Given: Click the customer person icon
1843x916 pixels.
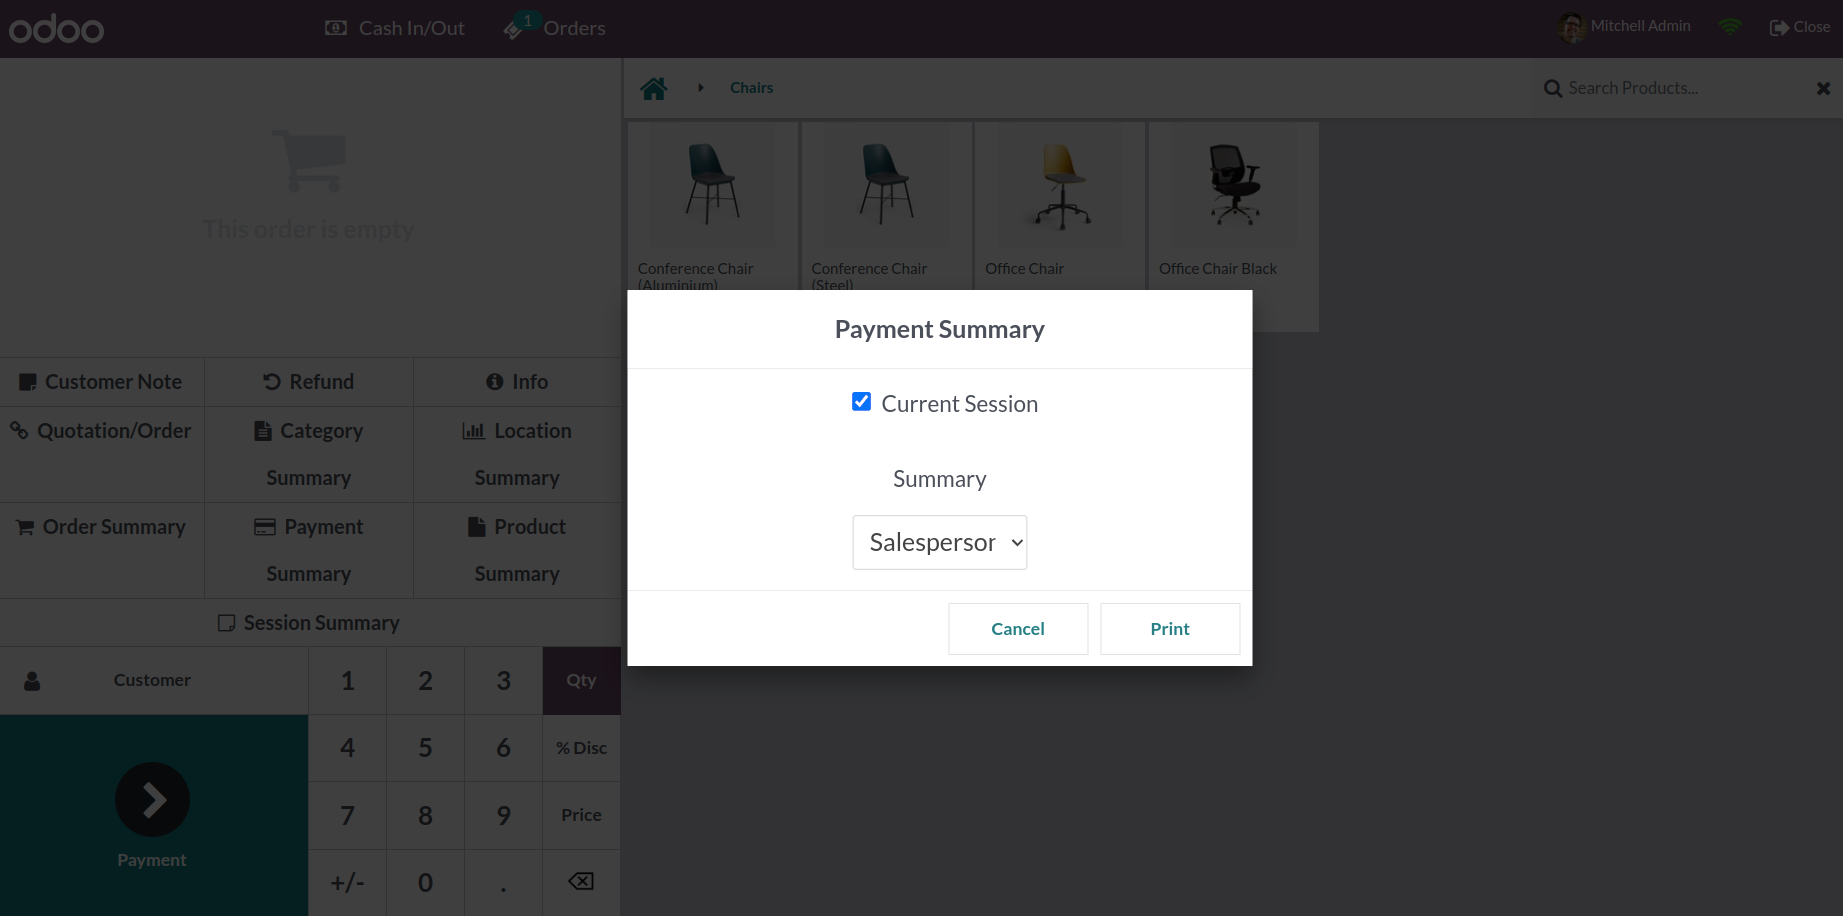Looking at the screenshot, I should tap(32, 681).
